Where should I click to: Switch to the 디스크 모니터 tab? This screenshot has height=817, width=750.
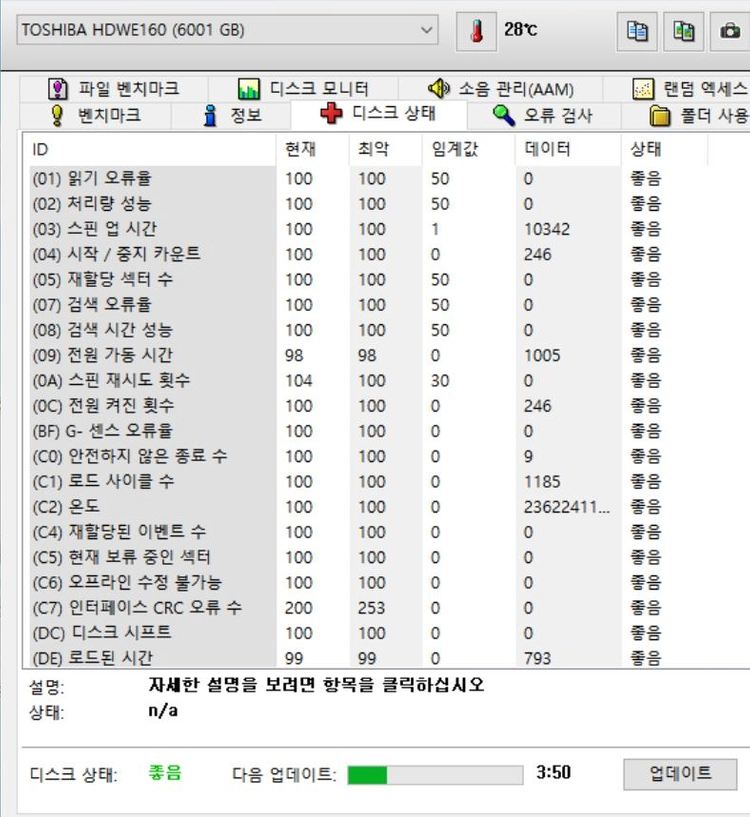pos(303,89)
